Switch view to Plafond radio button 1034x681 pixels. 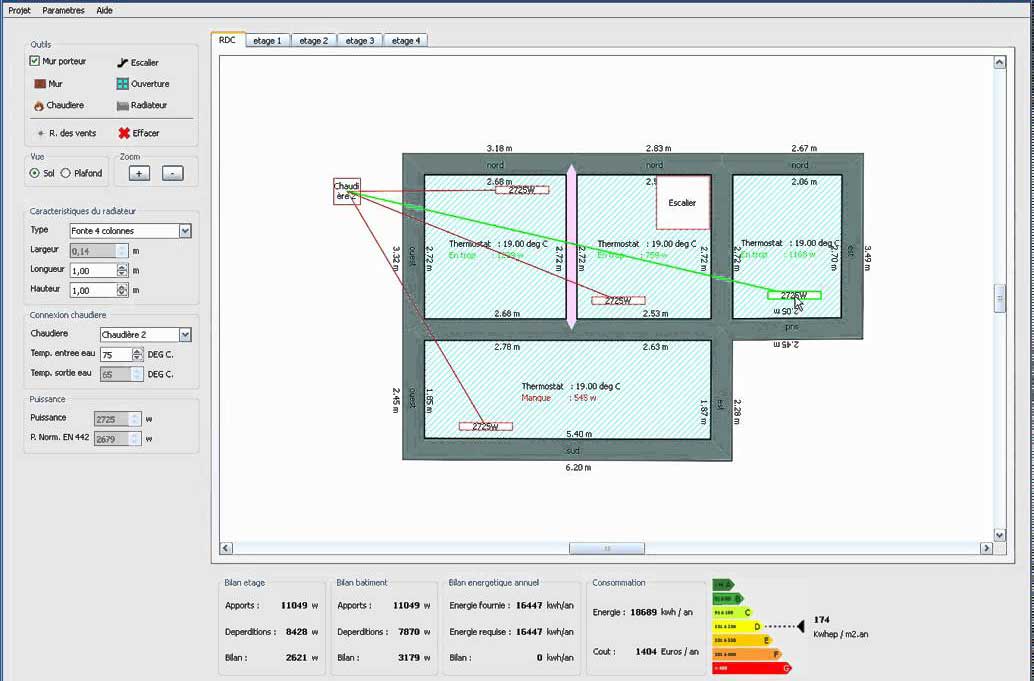pos(66,173)
